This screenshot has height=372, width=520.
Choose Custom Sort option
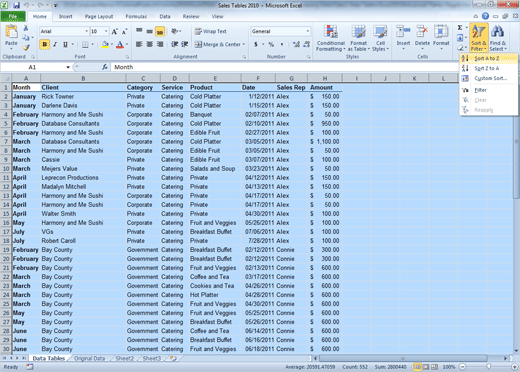[488, 78]
